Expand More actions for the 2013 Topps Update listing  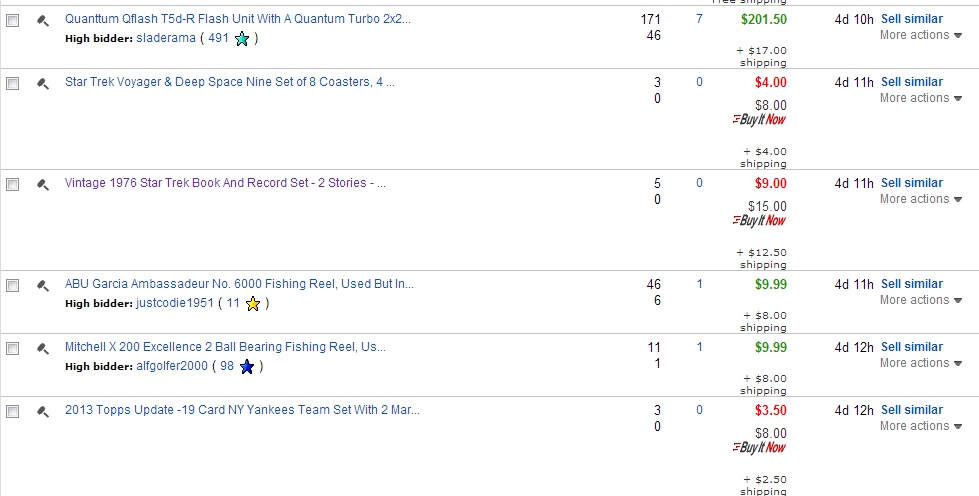click(x=921, y=425)
